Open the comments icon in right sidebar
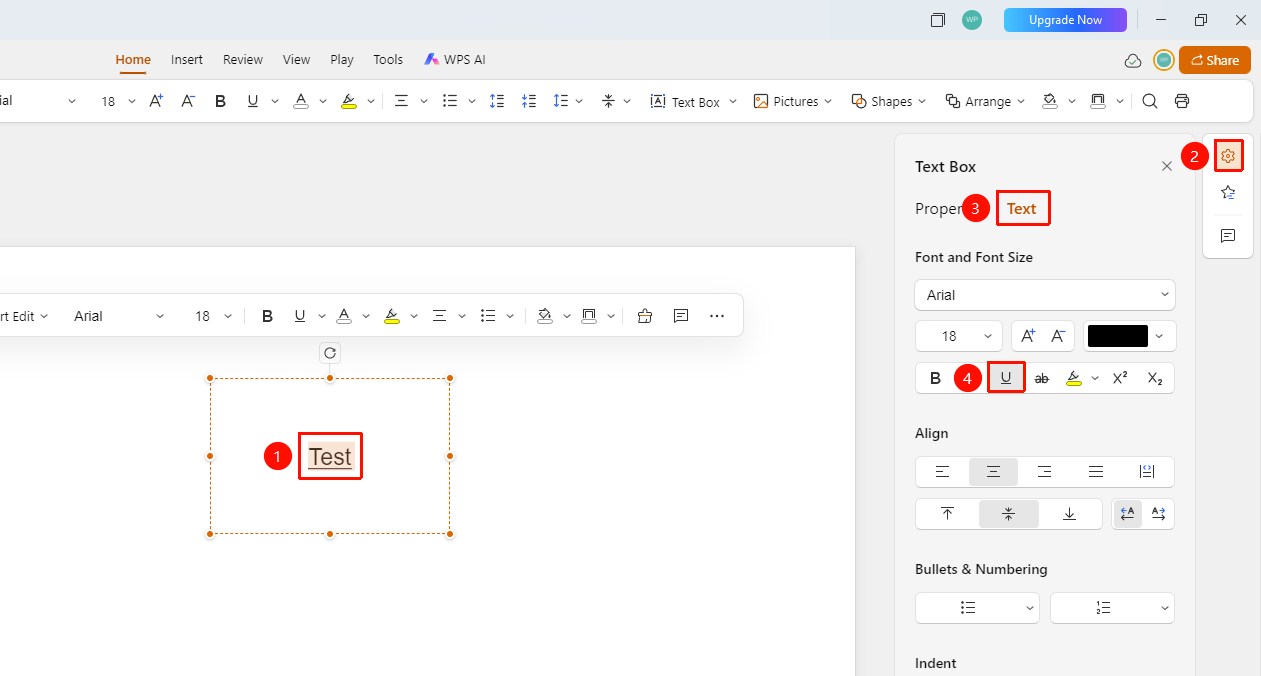Viewport: 1261px width, 676px height. tap(1228, 236)
